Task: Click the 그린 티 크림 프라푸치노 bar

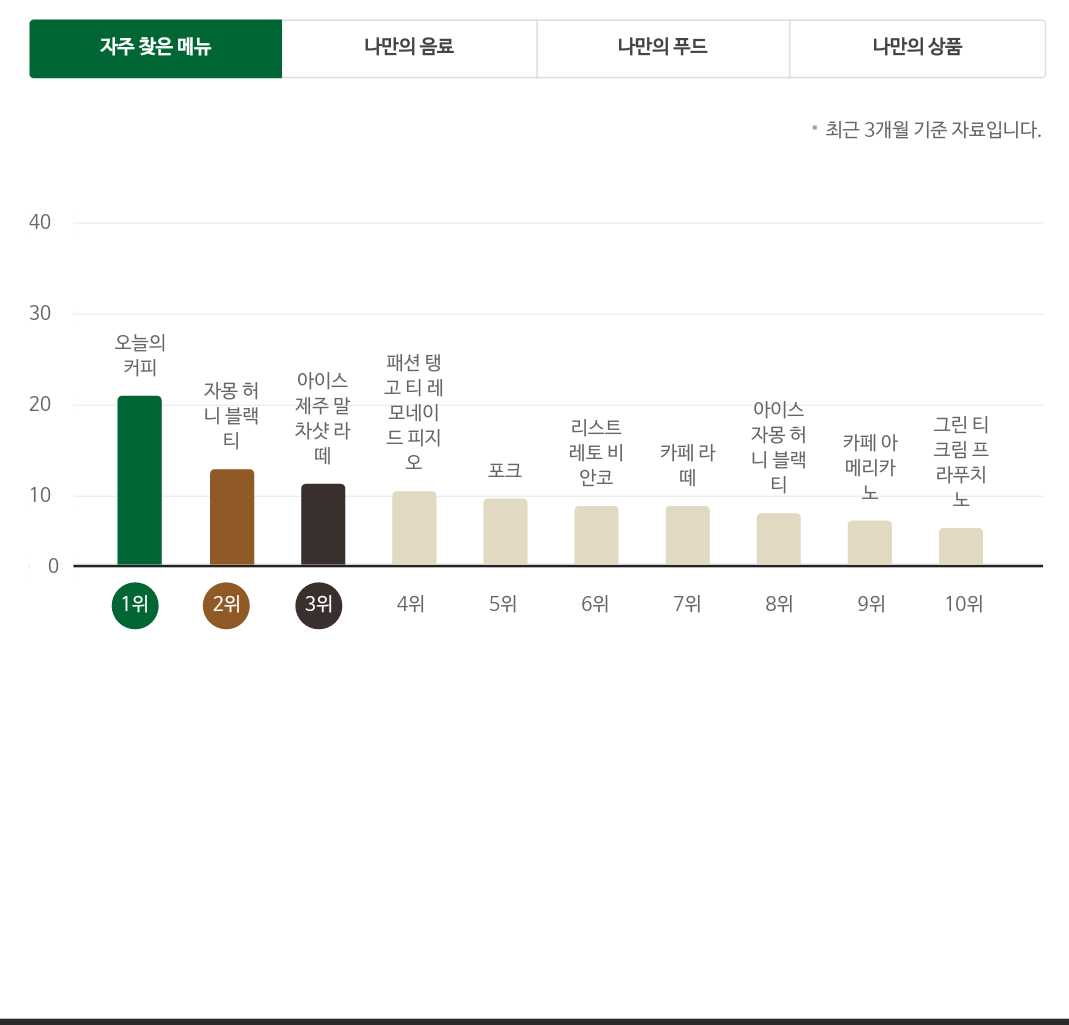Action: 960,546
